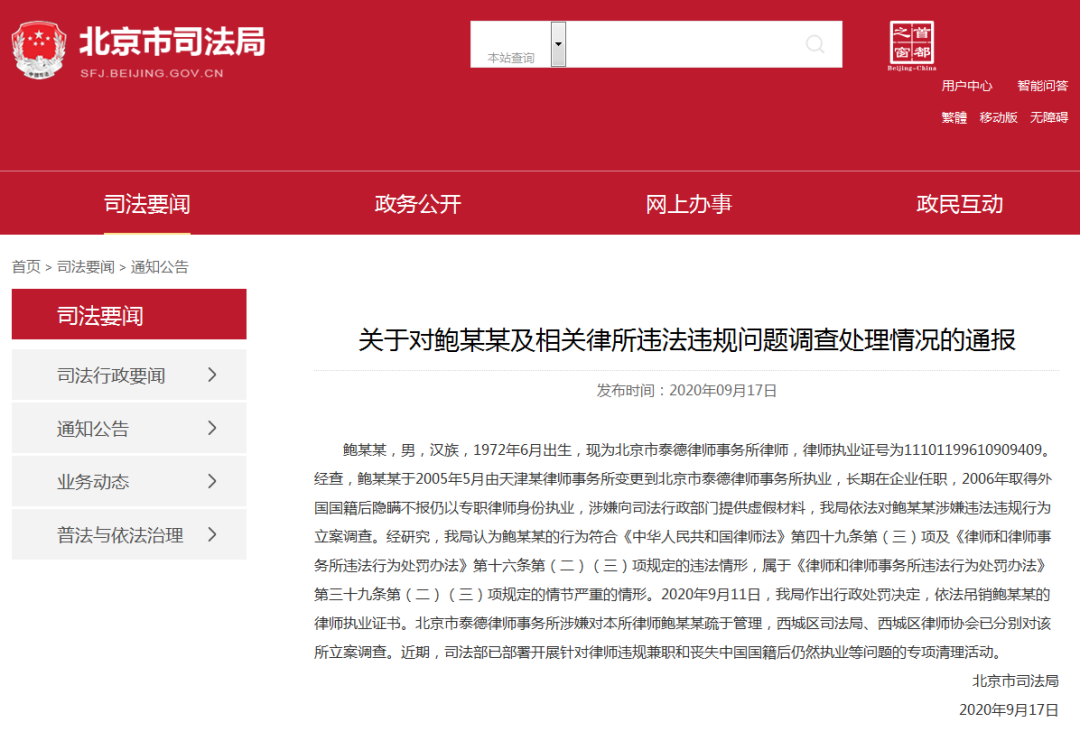This screenshot has height=741, width=1080.
Task: Focus the site search input field
Action: coord(704,45)
